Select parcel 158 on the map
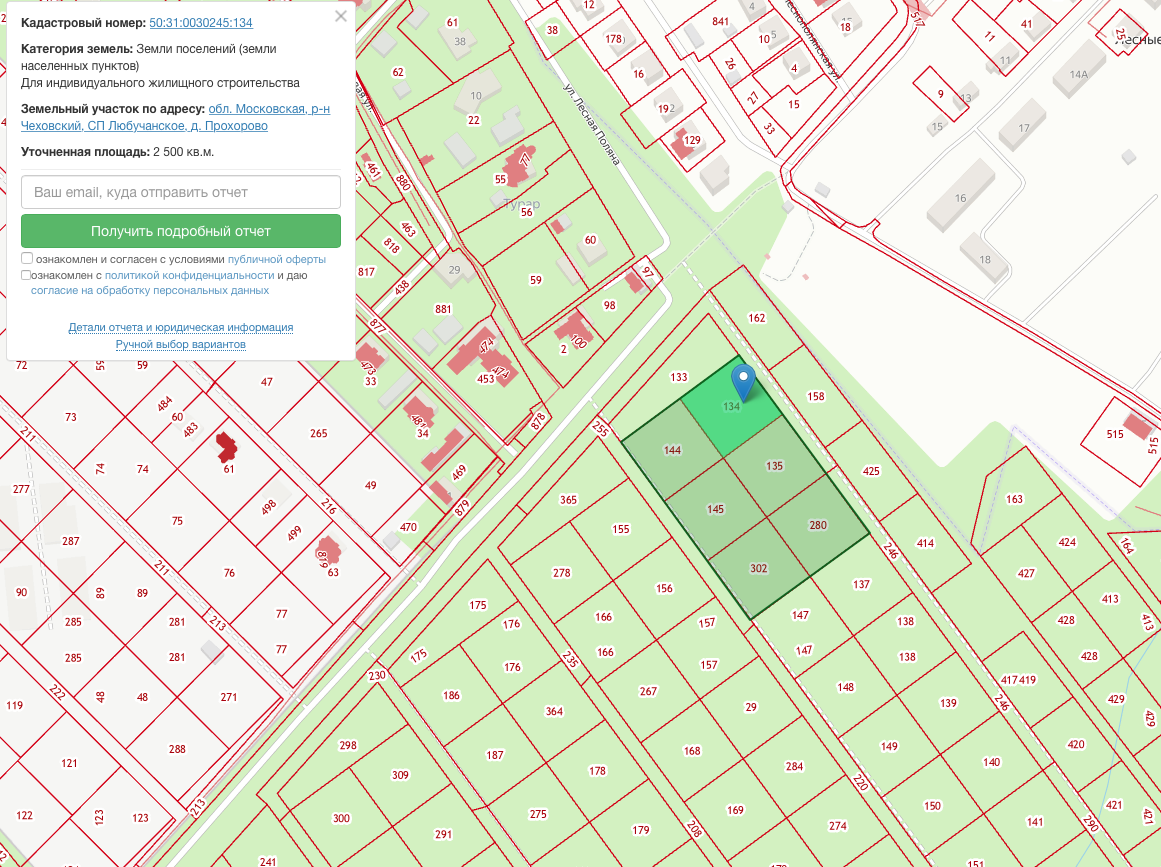Image resolution: width=1161 pixels, height=867 pixels. 816,396
